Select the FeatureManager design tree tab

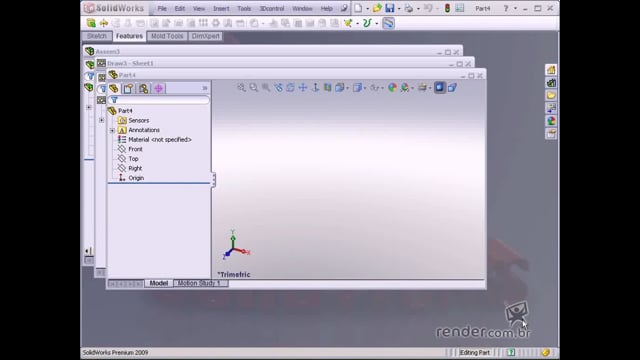(x=114, y=88)
